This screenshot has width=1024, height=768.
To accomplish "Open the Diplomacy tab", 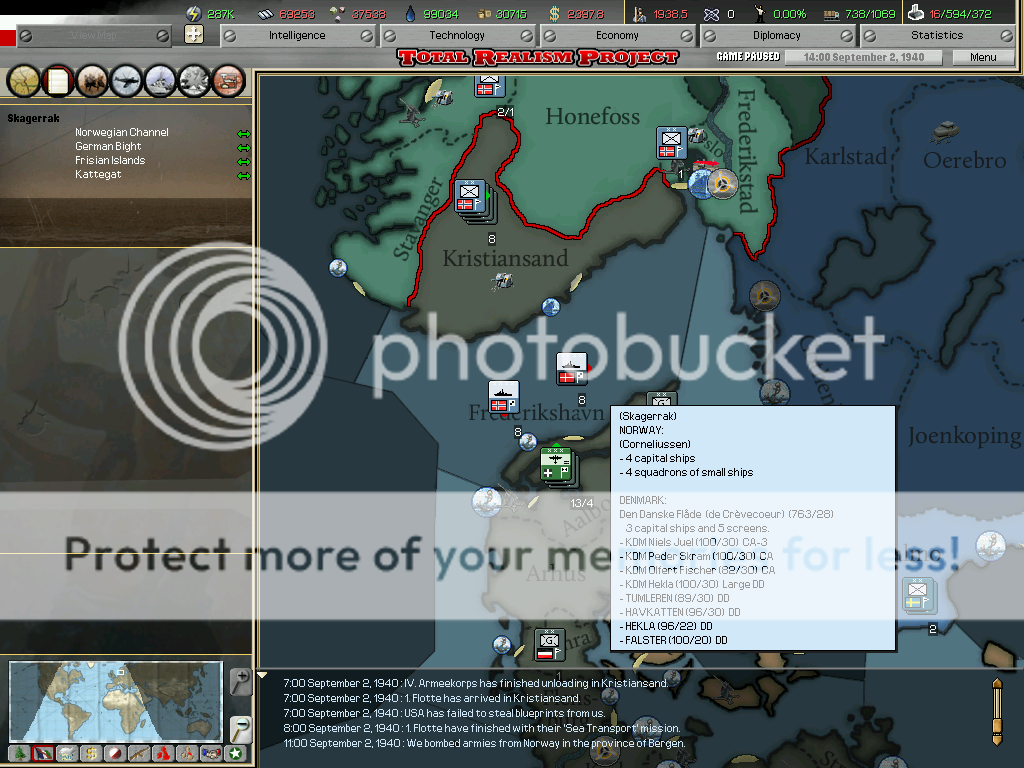I will pyautogui.click(x=776, y=35).
